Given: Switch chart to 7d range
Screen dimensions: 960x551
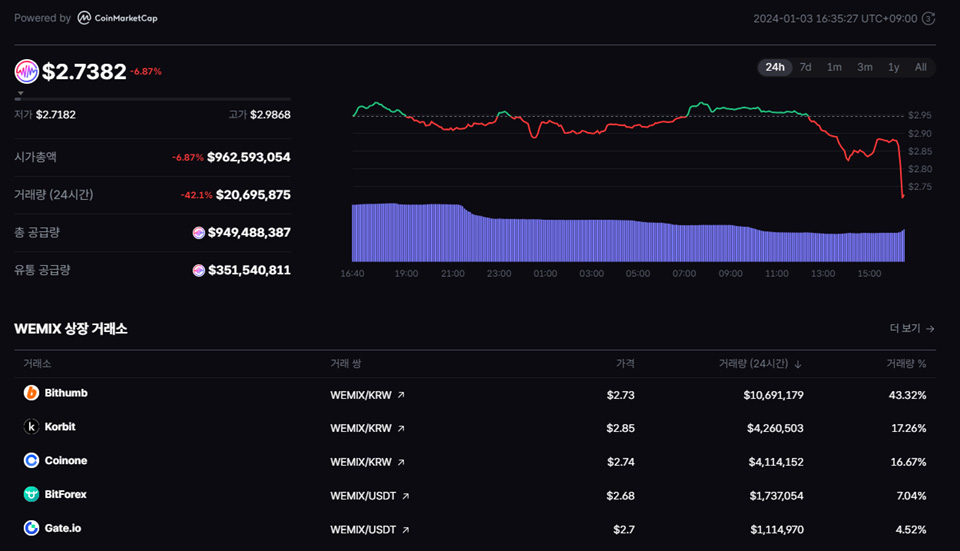Looking at the screenshot, I should click(x=805, y=67).
